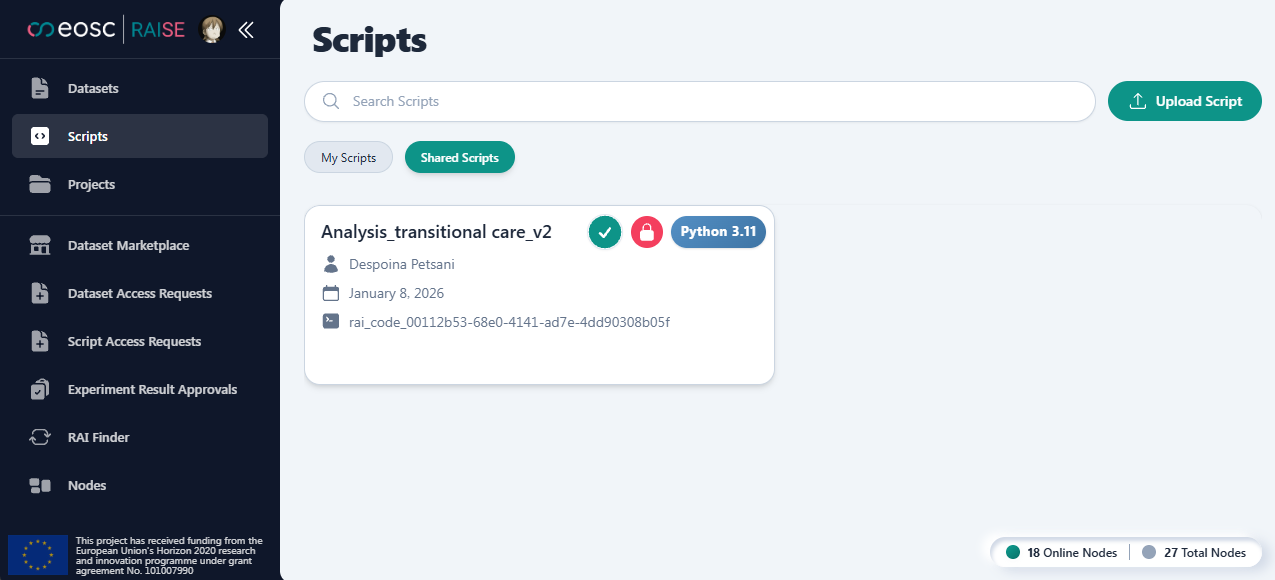
Task: Click the Dataset Marketplace storefront icon
Action: click(41, 245)
